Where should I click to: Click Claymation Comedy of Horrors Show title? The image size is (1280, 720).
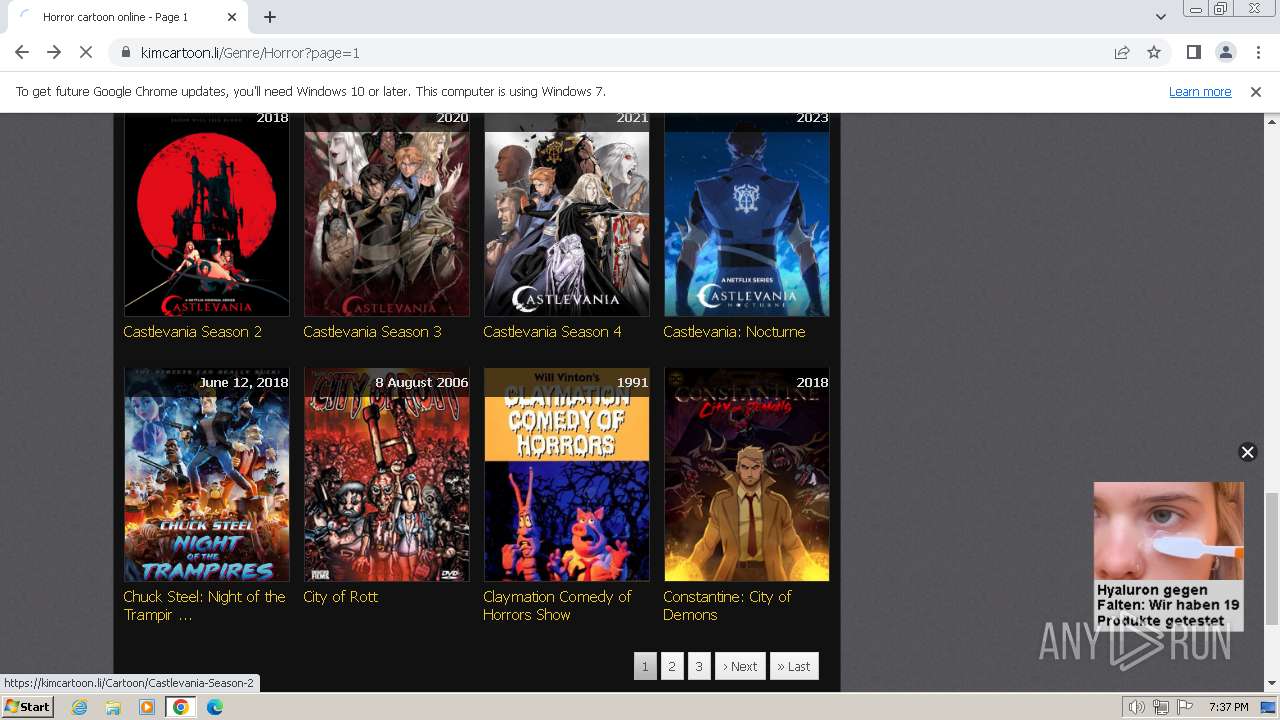pos(557,605)
